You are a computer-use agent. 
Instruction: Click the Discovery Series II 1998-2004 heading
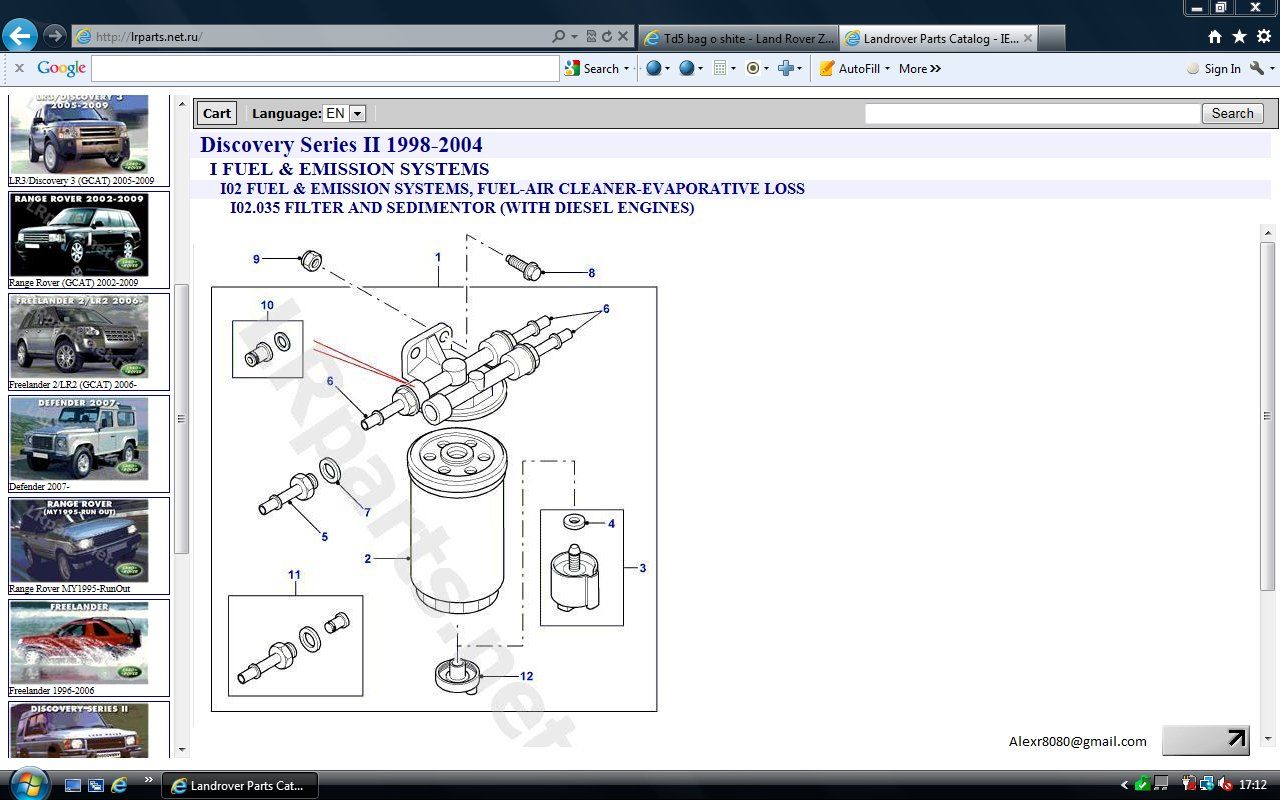point(341,145)
